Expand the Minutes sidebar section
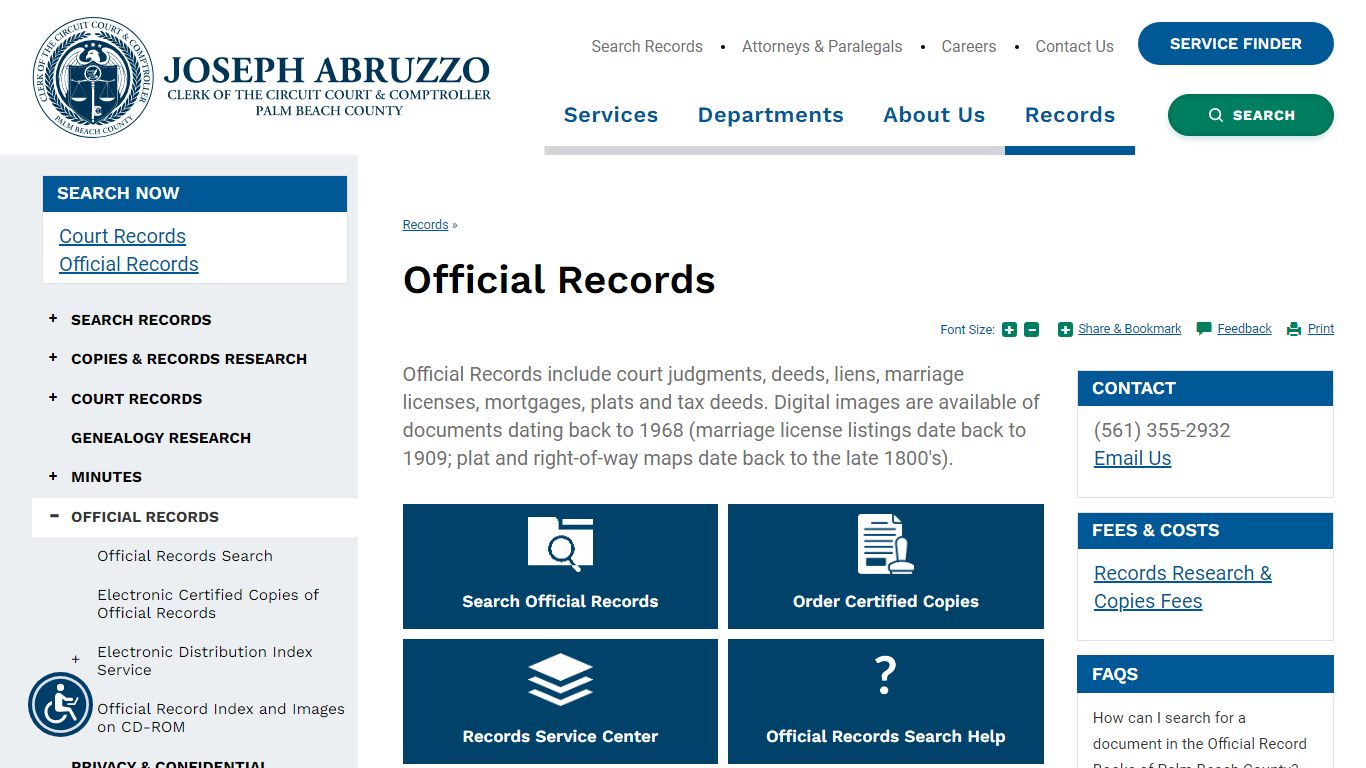Screen dimensions: 1366x768 (53, 476)
